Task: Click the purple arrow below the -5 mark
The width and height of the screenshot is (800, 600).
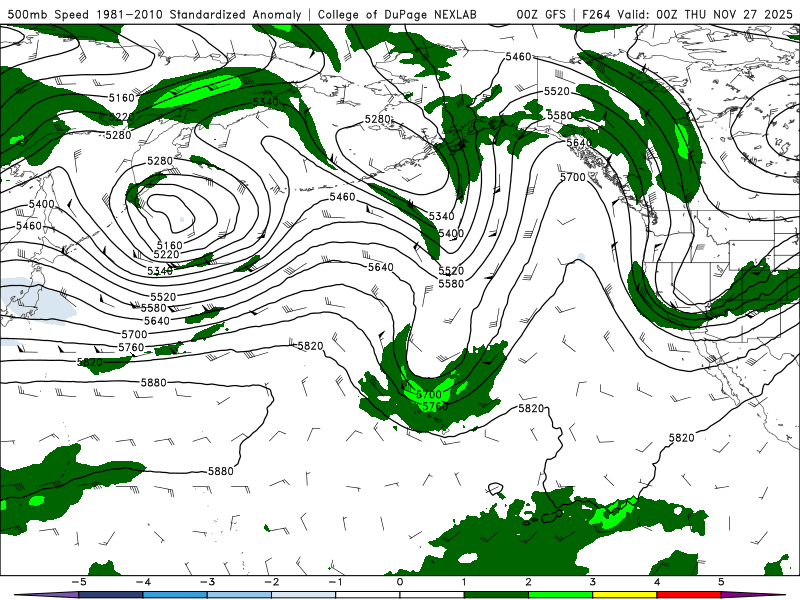Action: click(x=46, y=595)
